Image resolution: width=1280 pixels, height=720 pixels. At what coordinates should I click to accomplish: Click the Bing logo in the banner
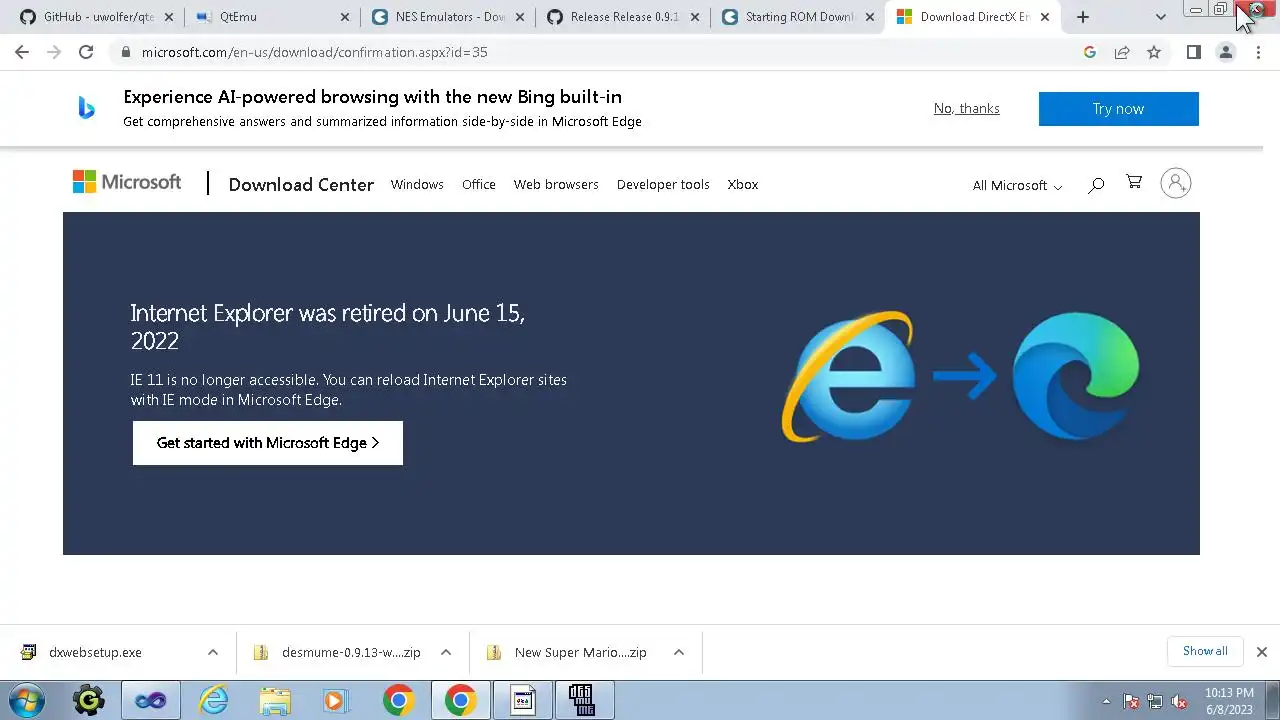pos(87,108)
